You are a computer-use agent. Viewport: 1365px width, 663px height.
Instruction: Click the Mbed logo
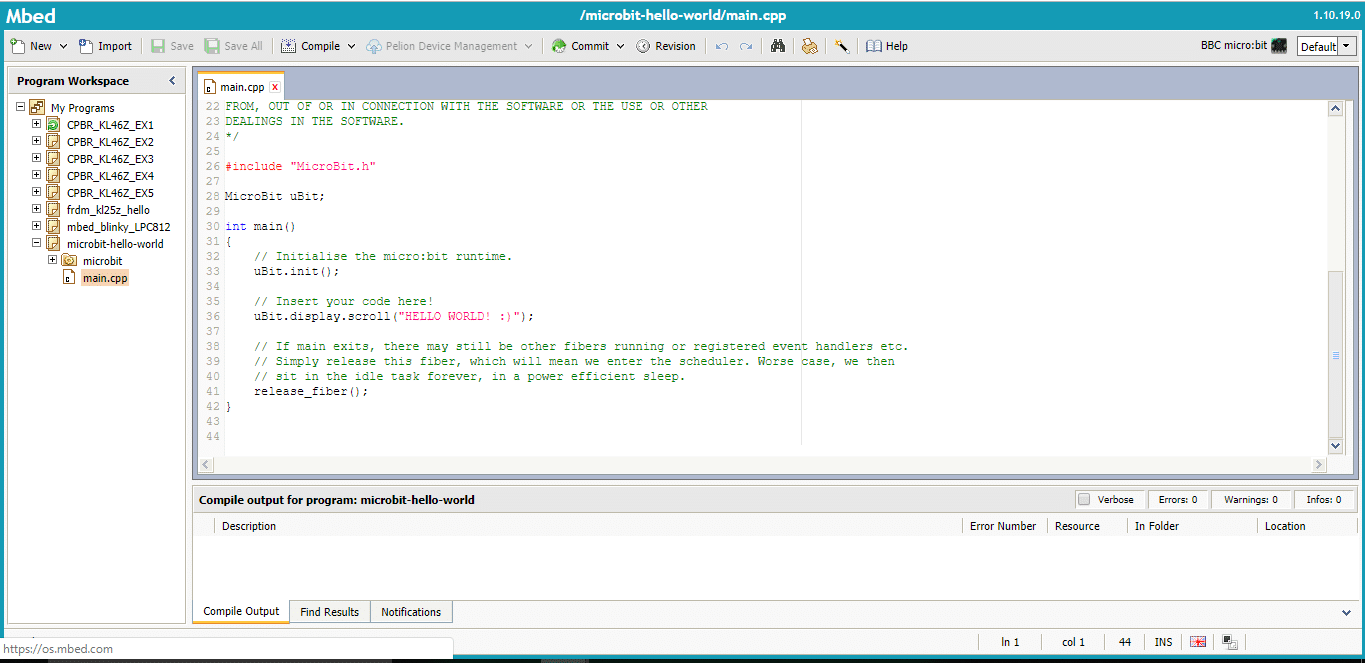pyautogui.click(x=31, y=15)
